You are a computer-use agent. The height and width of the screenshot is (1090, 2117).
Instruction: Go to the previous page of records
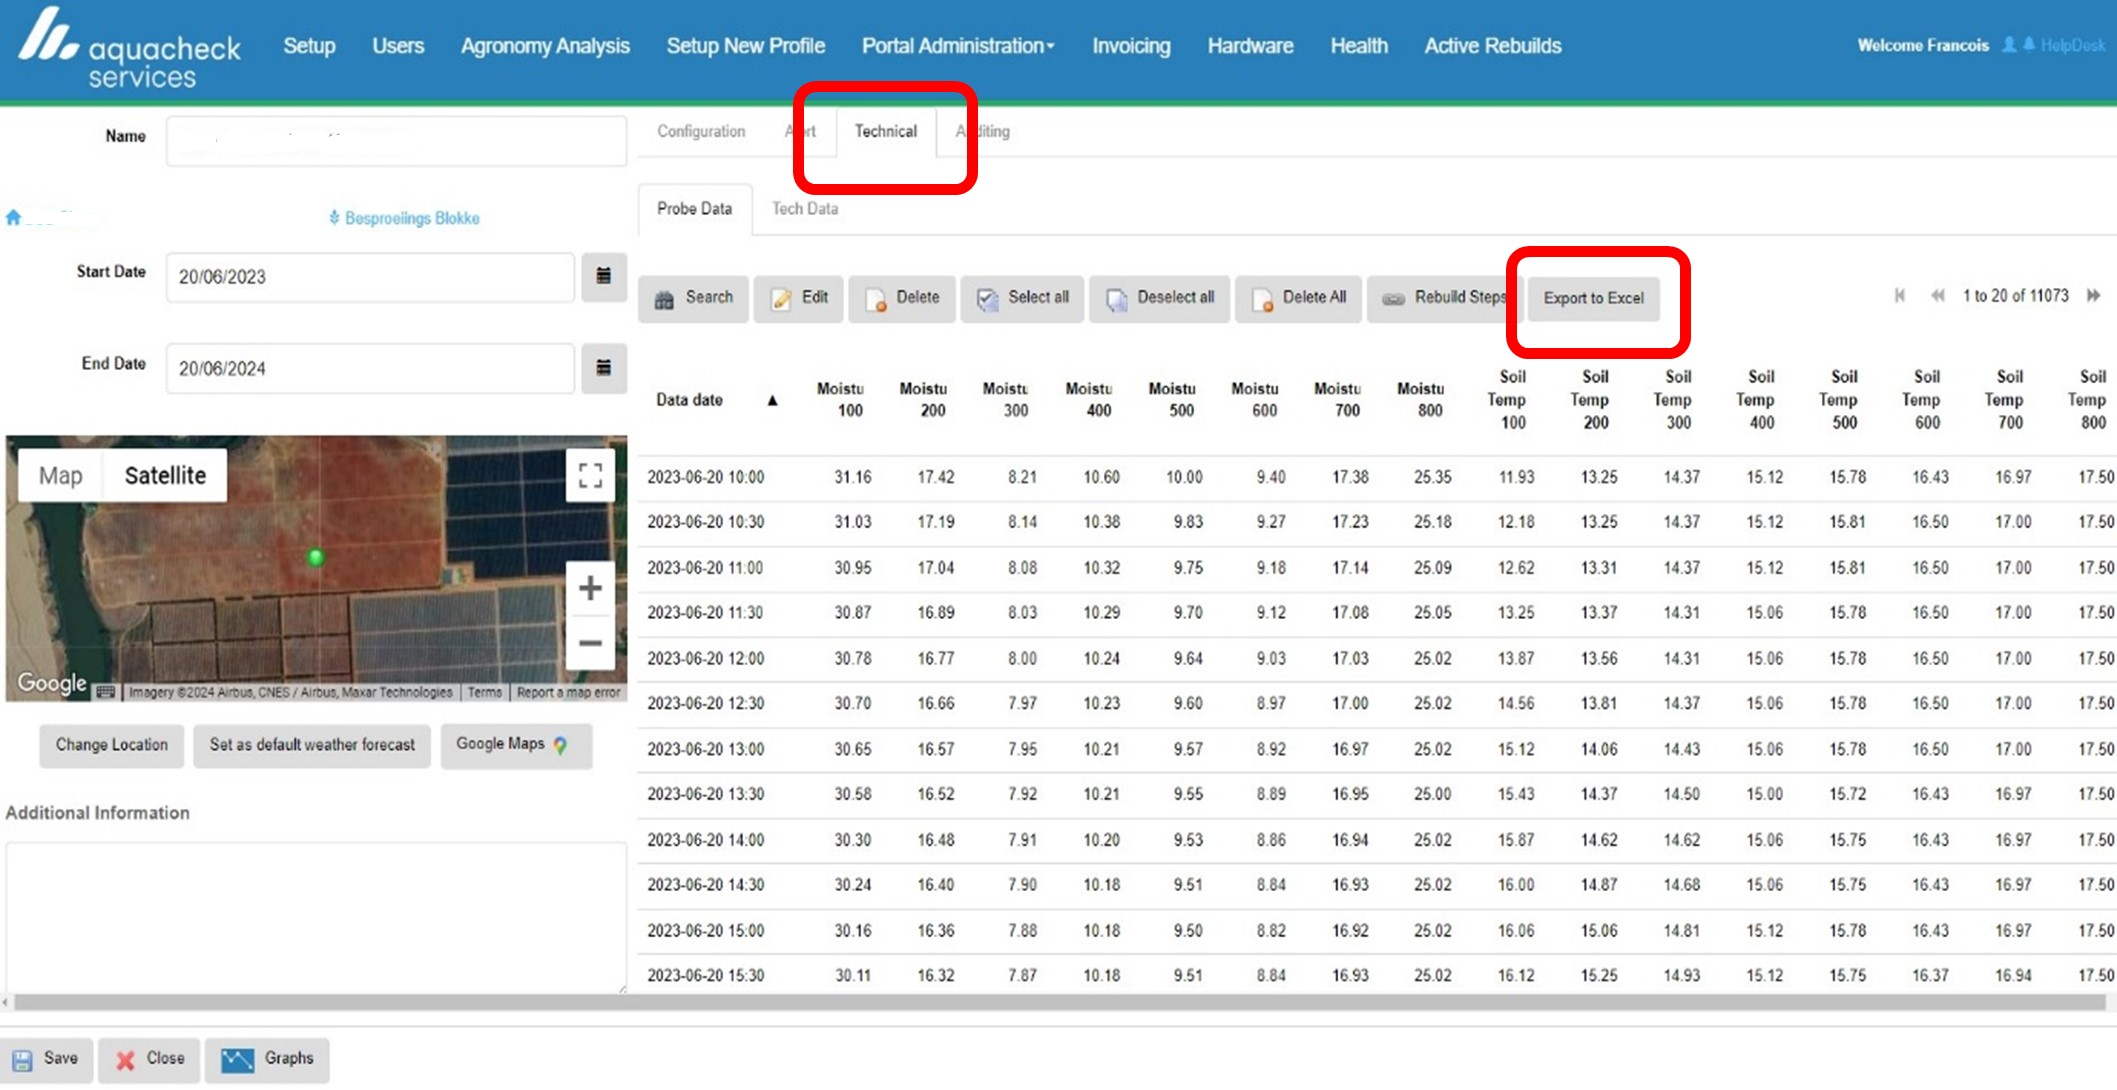(1937, 296)
